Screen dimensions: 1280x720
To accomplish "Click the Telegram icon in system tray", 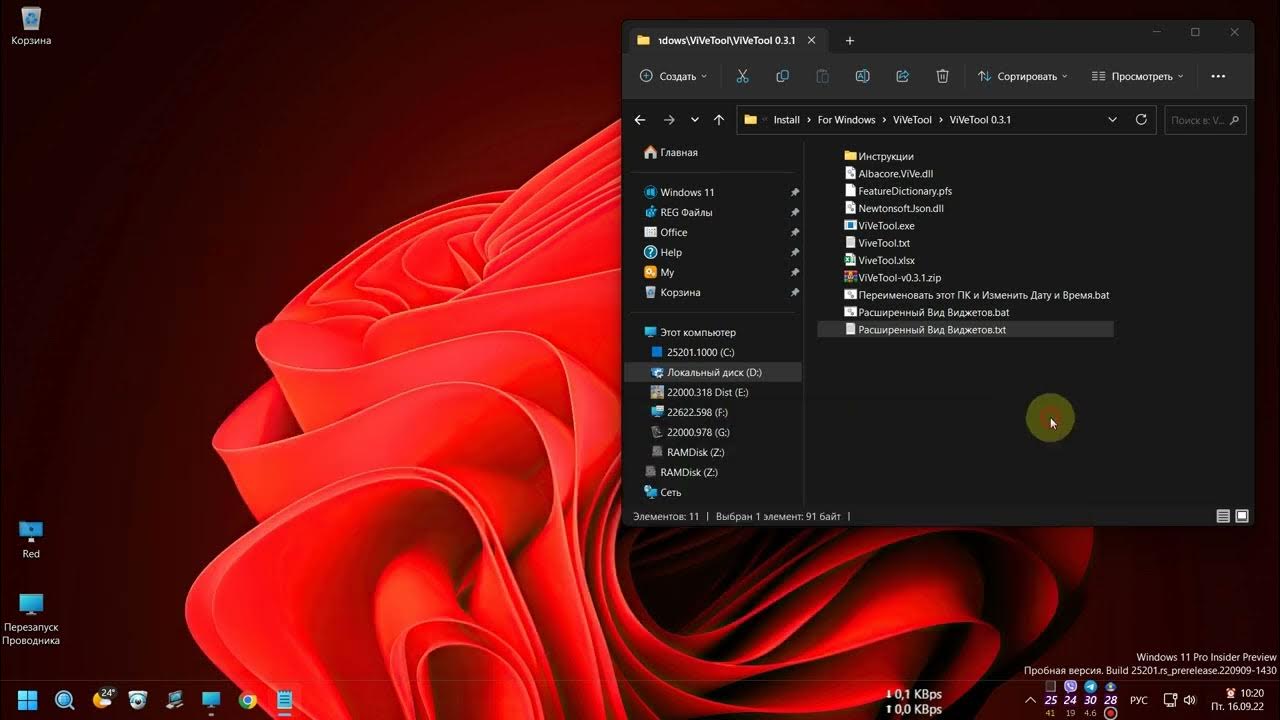I will pos(1090,687).
